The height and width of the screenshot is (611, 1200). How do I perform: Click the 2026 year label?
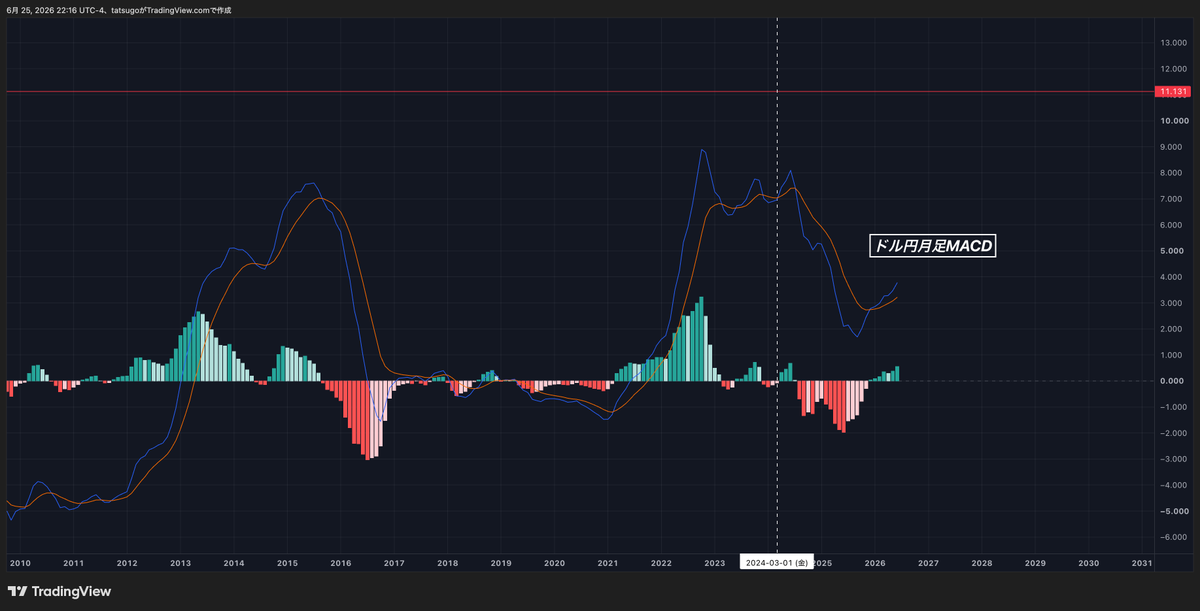tap(875, 563)
